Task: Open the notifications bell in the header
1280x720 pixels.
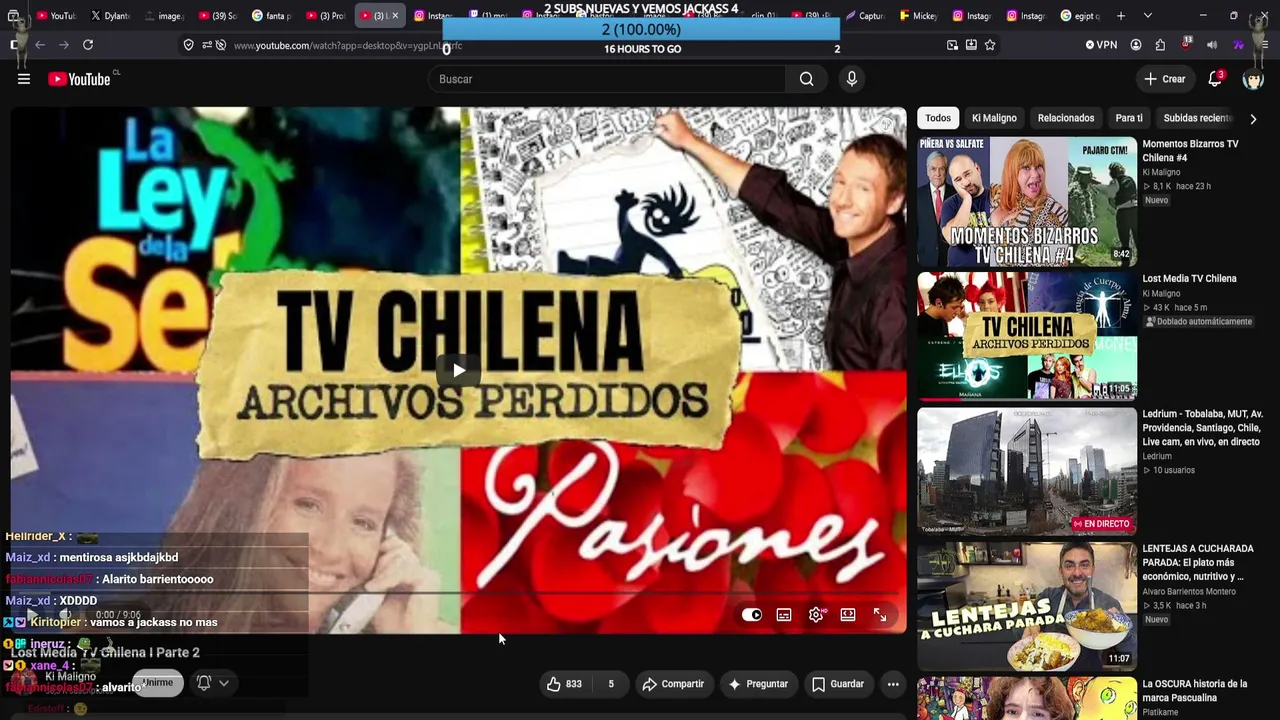Action: click(1215, 79)
